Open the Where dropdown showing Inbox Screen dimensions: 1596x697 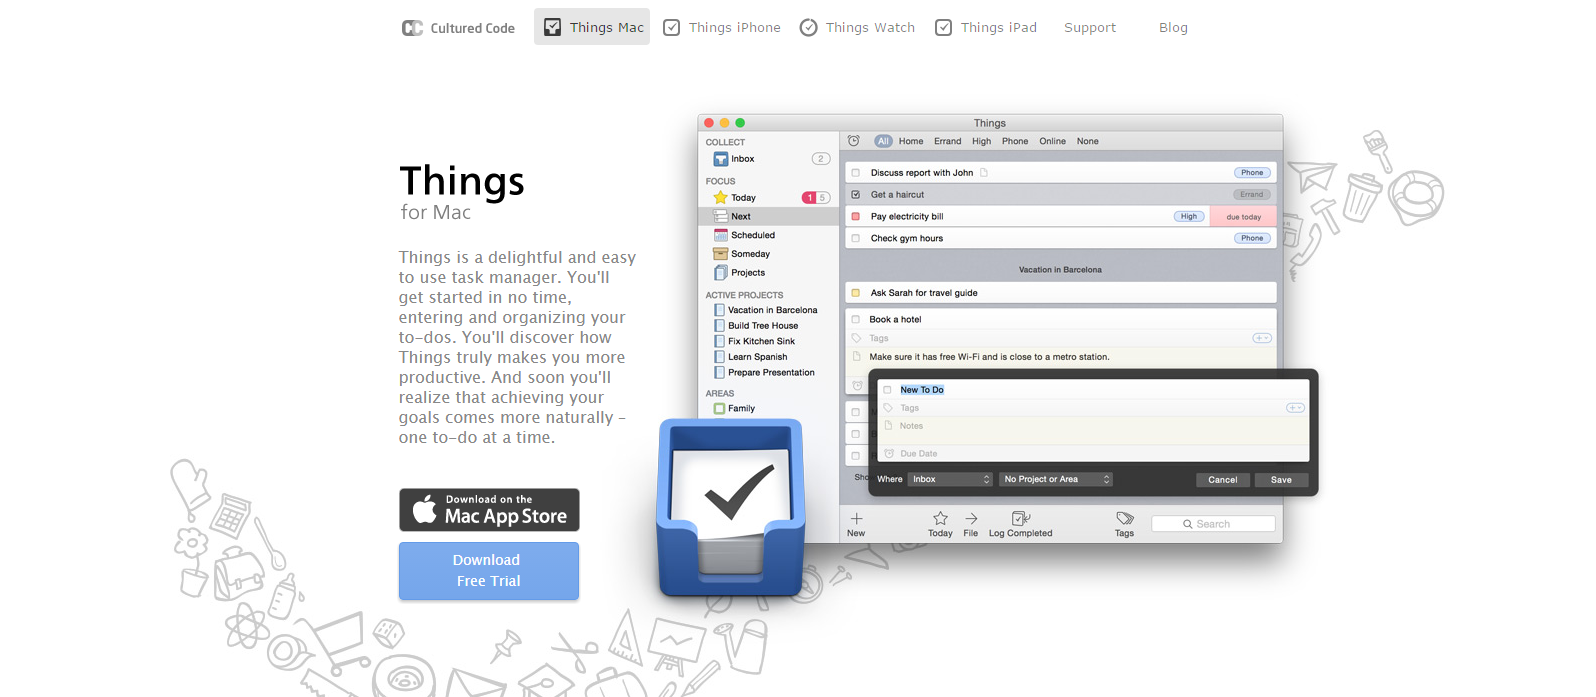(950, 480)
